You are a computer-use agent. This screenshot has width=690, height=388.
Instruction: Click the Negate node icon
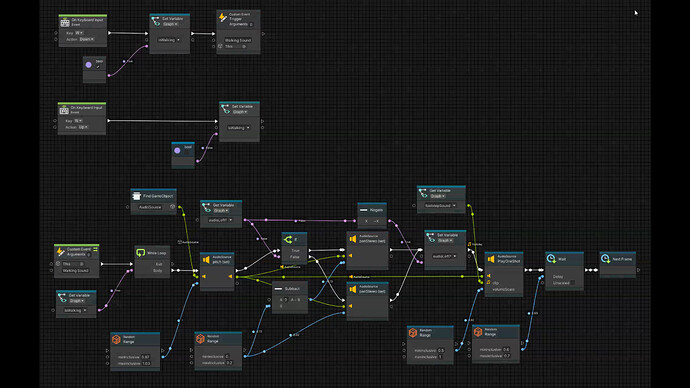(363, 210)
